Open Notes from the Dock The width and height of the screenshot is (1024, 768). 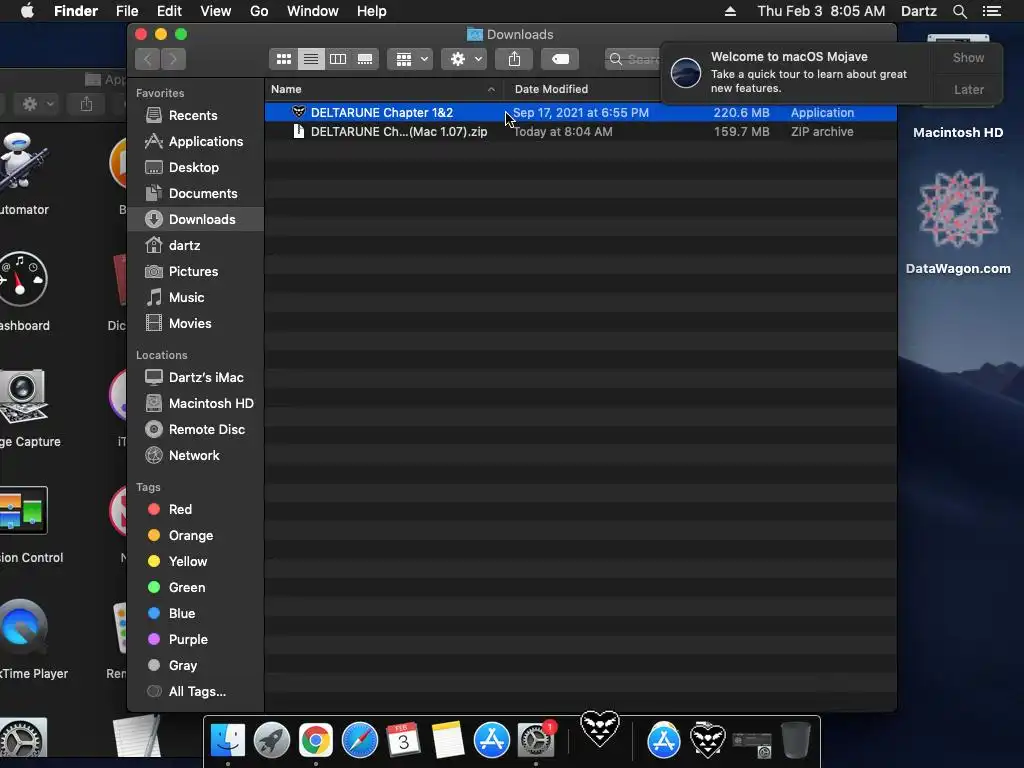click(x=448, y=740)
